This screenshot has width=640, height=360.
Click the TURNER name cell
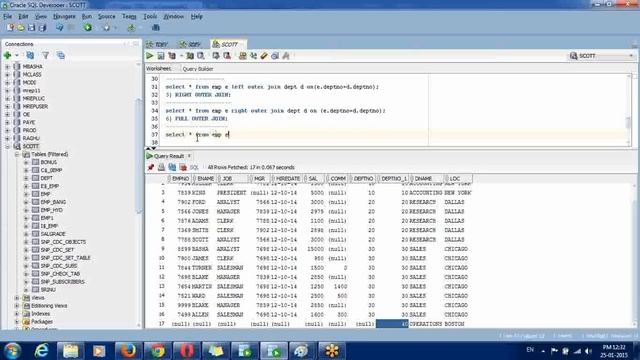[x=202, y=268]
